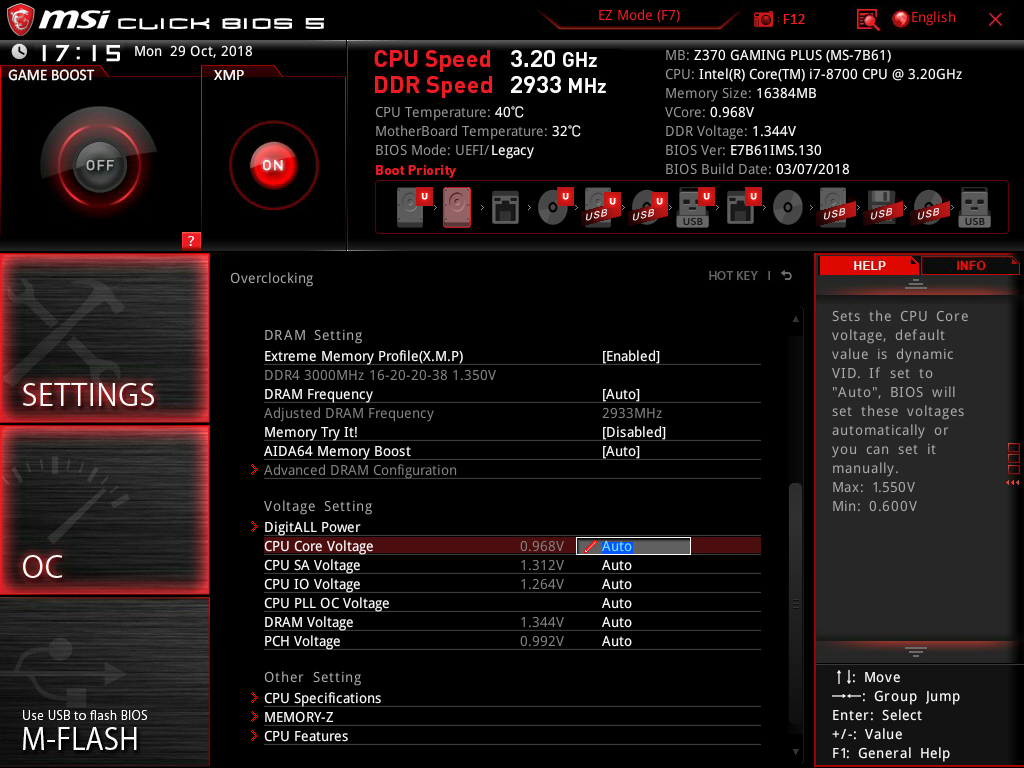Click the CPU Core Voltage 0.968V reading

(541, 546)
